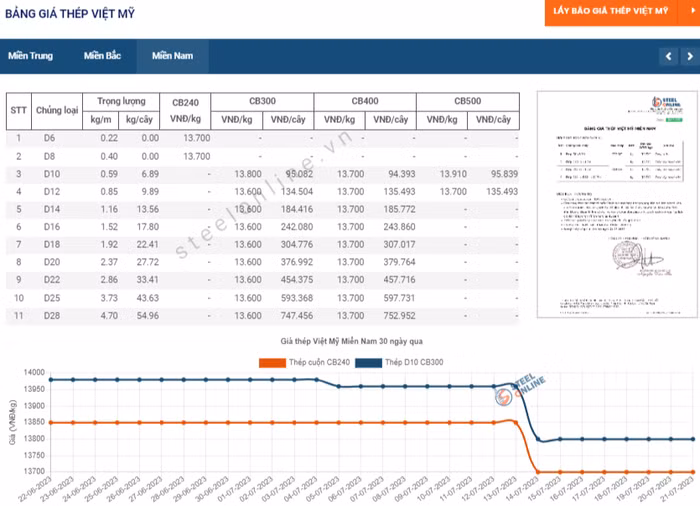Click the CB500 column header
Screen dimensions: 700x506
467,101
